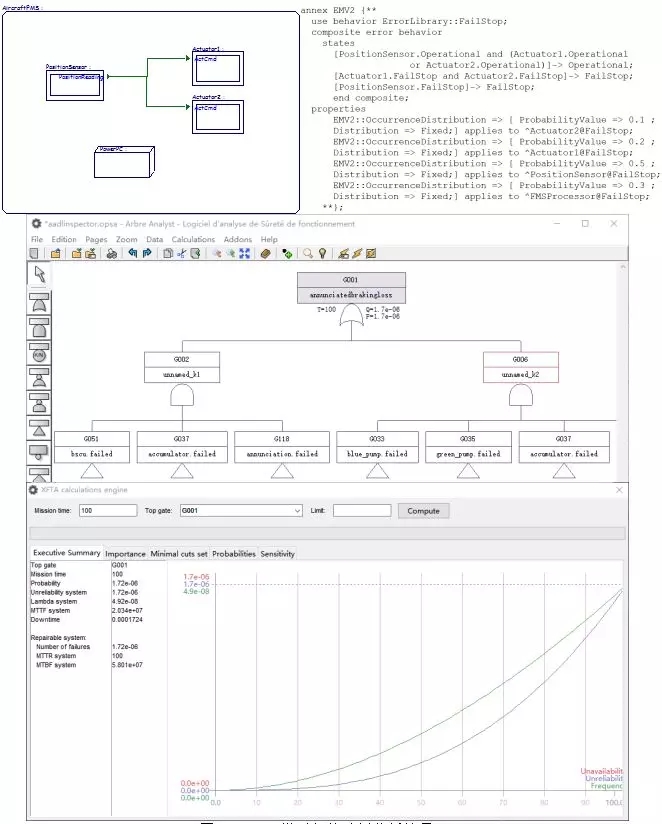This screenshot has height=824, width=662.
Task: Click the Compute button
Action: [x=423, y=511]
